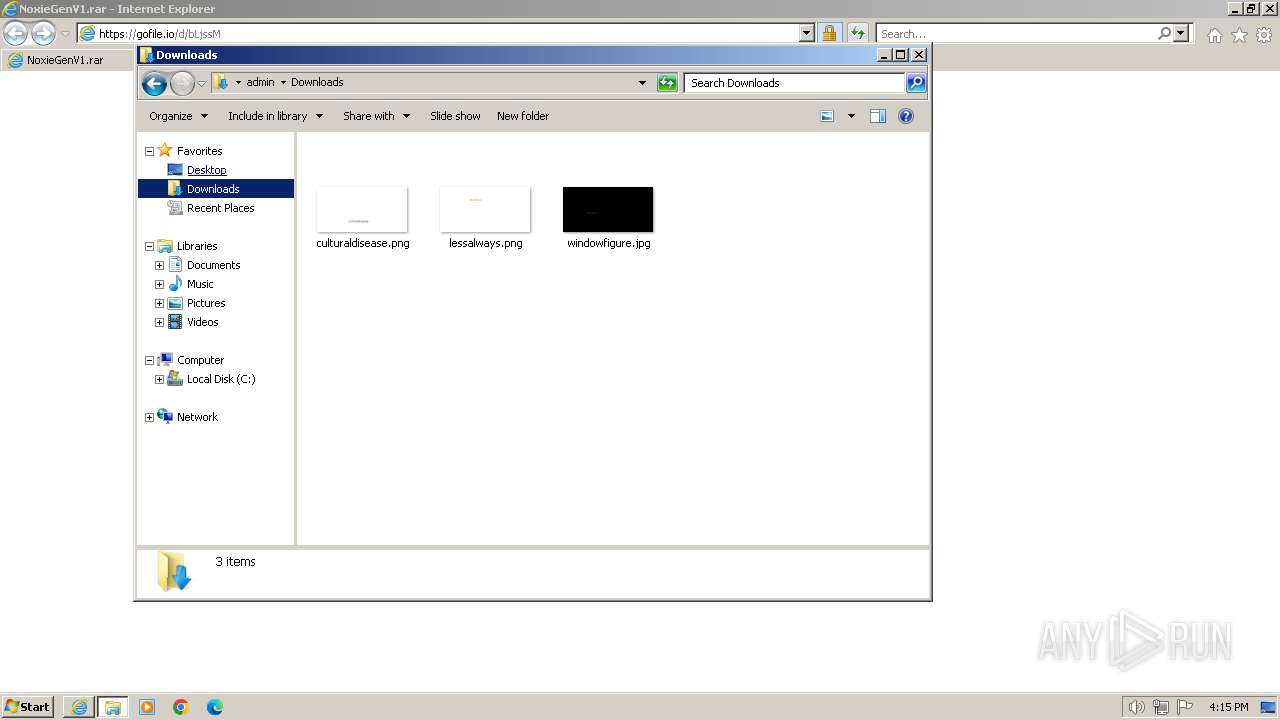Click Internet Explorer on the taskbar
Screen dimensions: 1280x720
pyautogui.click(x=79, y=707)
